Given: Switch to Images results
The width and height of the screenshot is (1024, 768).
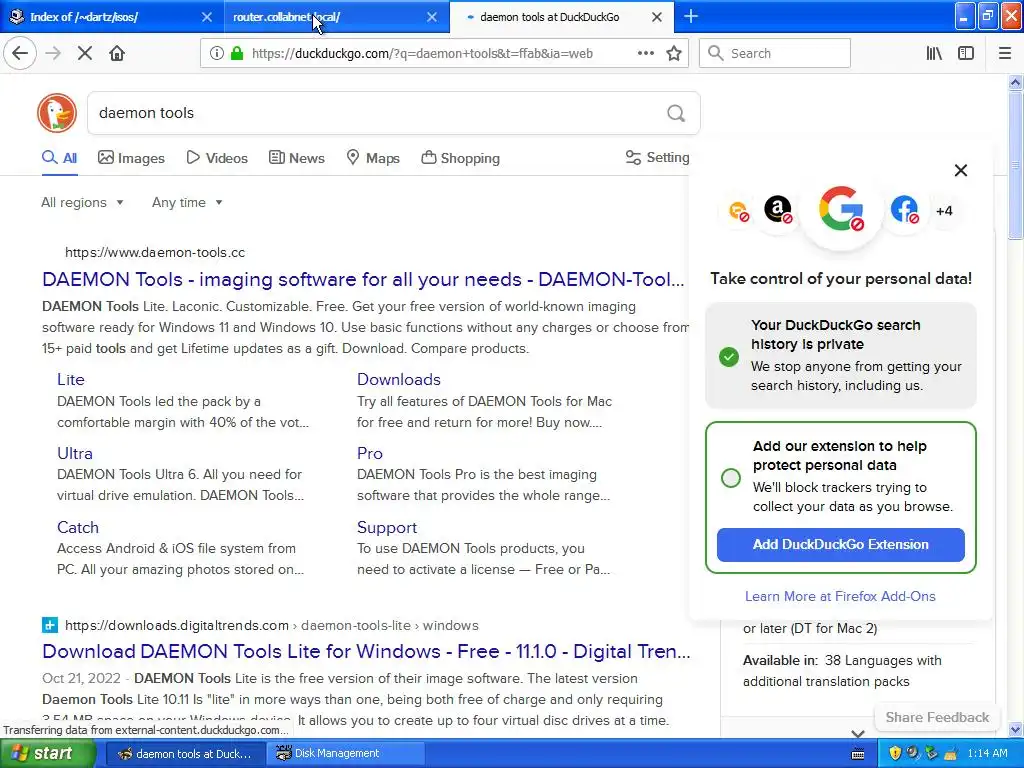Looking at the screenshot, I should 131,158.
